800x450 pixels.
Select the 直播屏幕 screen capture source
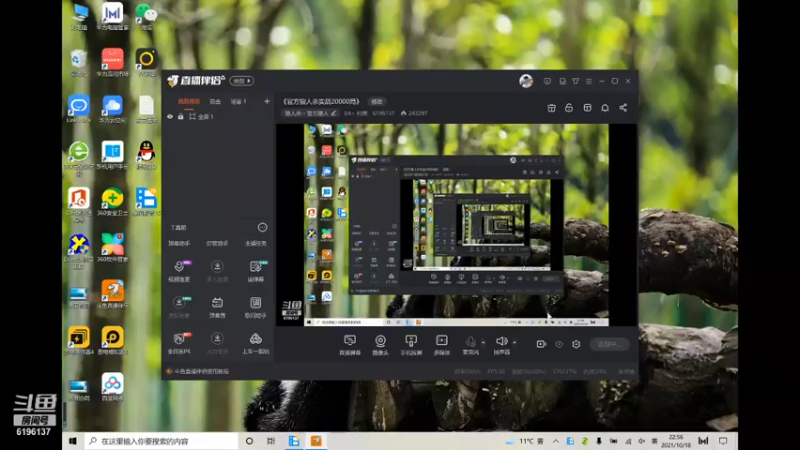(350, 345)
